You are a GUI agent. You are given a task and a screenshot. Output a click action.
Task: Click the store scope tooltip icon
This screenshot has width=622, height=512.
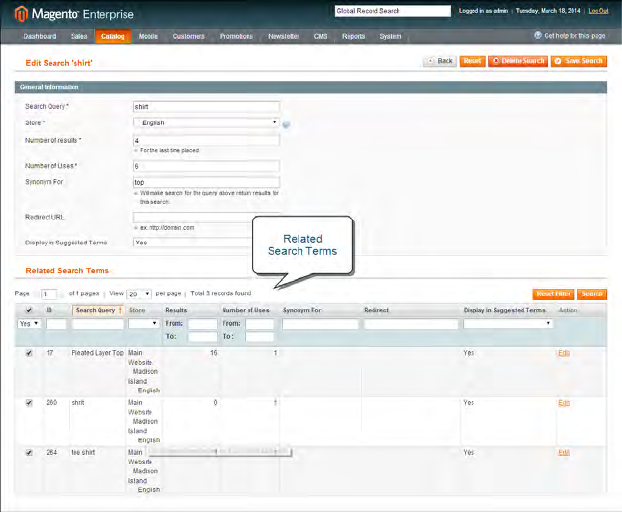(286, 125)
